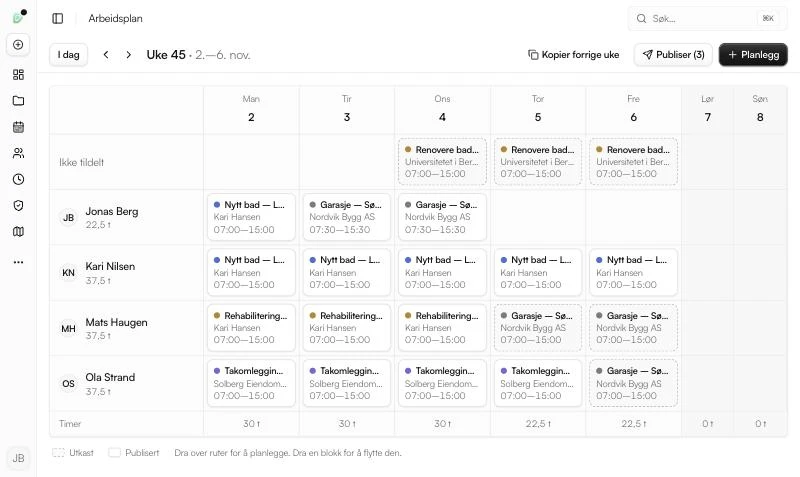Open Mats Haugen's Garasje draft shift on Thursday
Screen dimensions: 800x477
click(x=538, y=328)
